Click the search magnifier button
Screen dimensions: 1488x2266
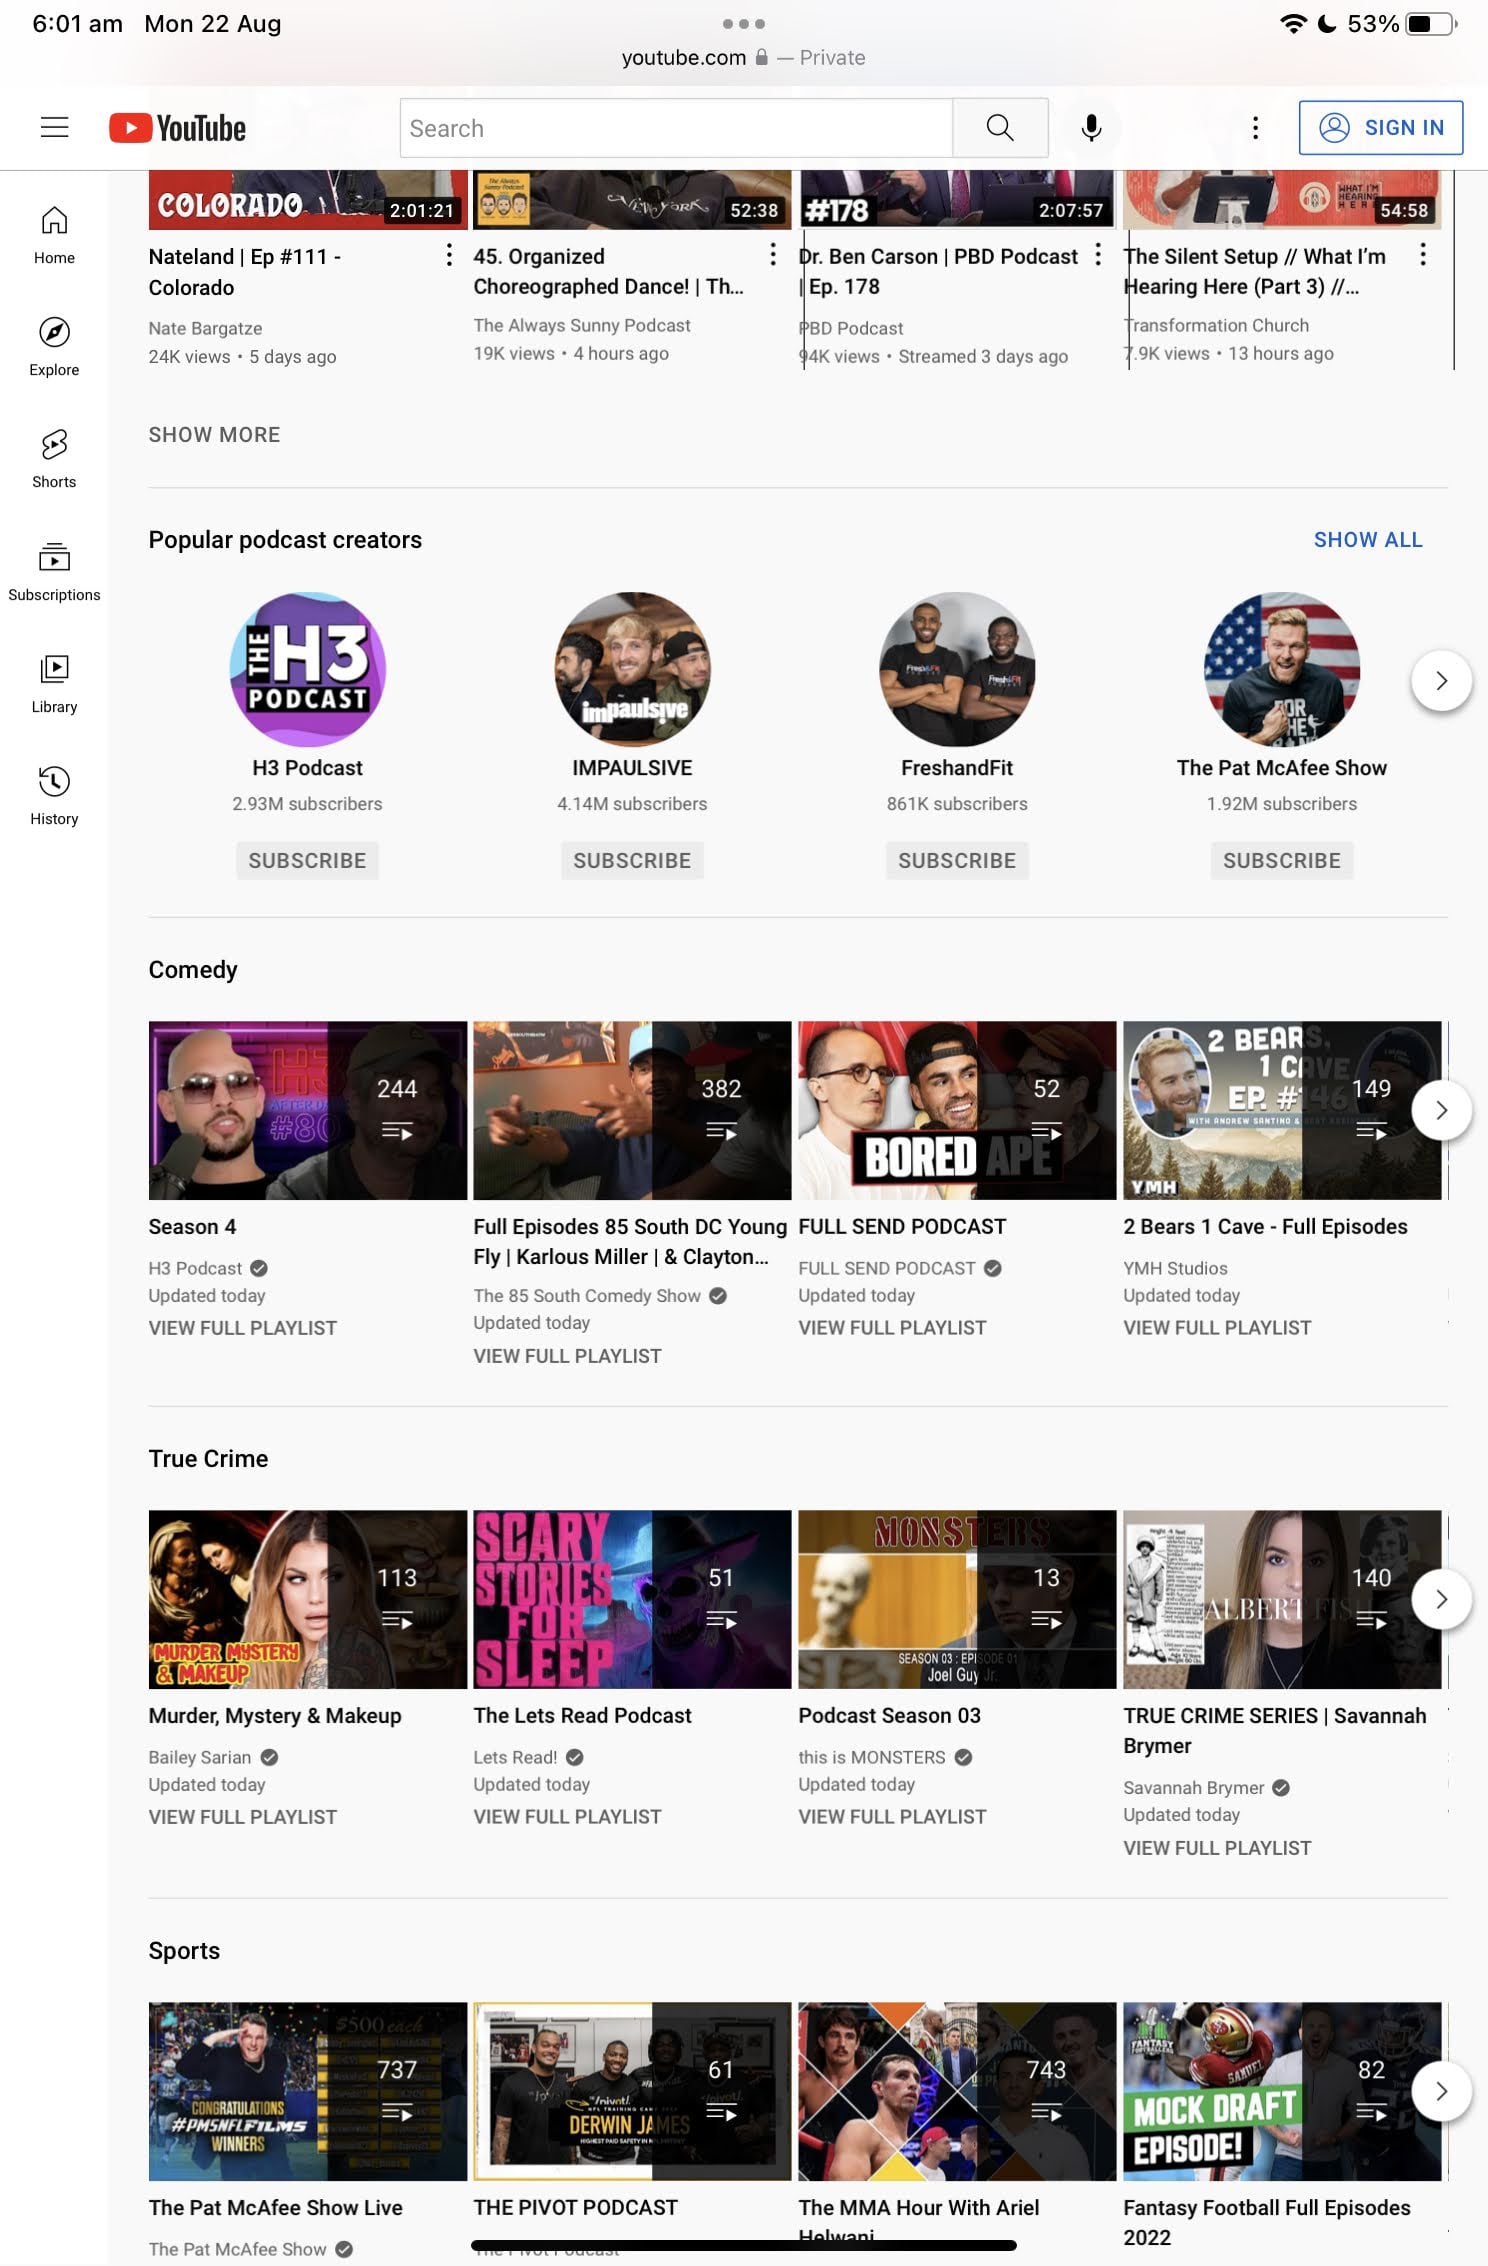pyautogui.click(x=1000, y=128)
